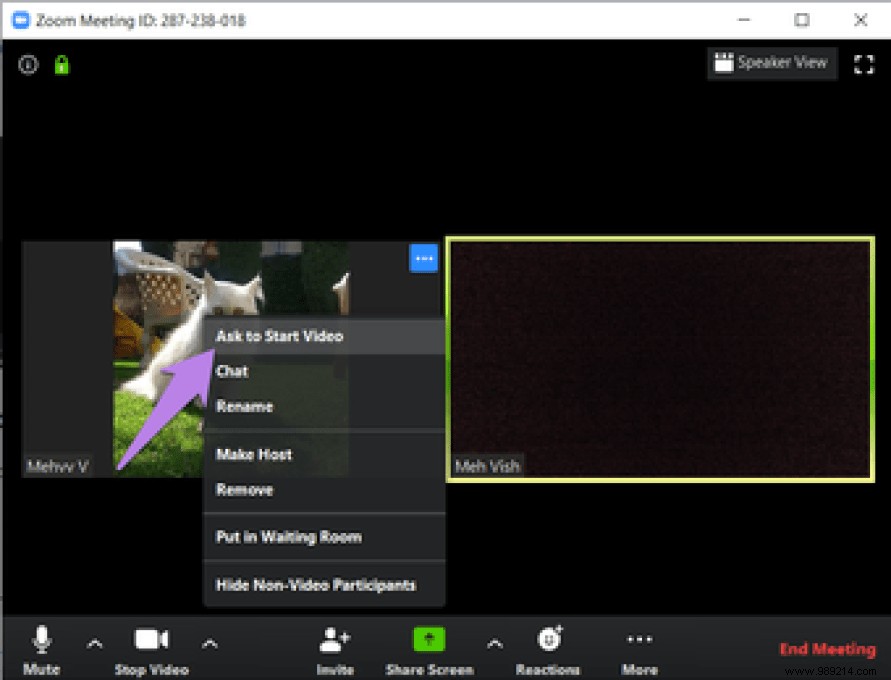Expand Share Screen options chevron
The width and height of the screenshot is (891, 680).
click(x=494, y=644)
